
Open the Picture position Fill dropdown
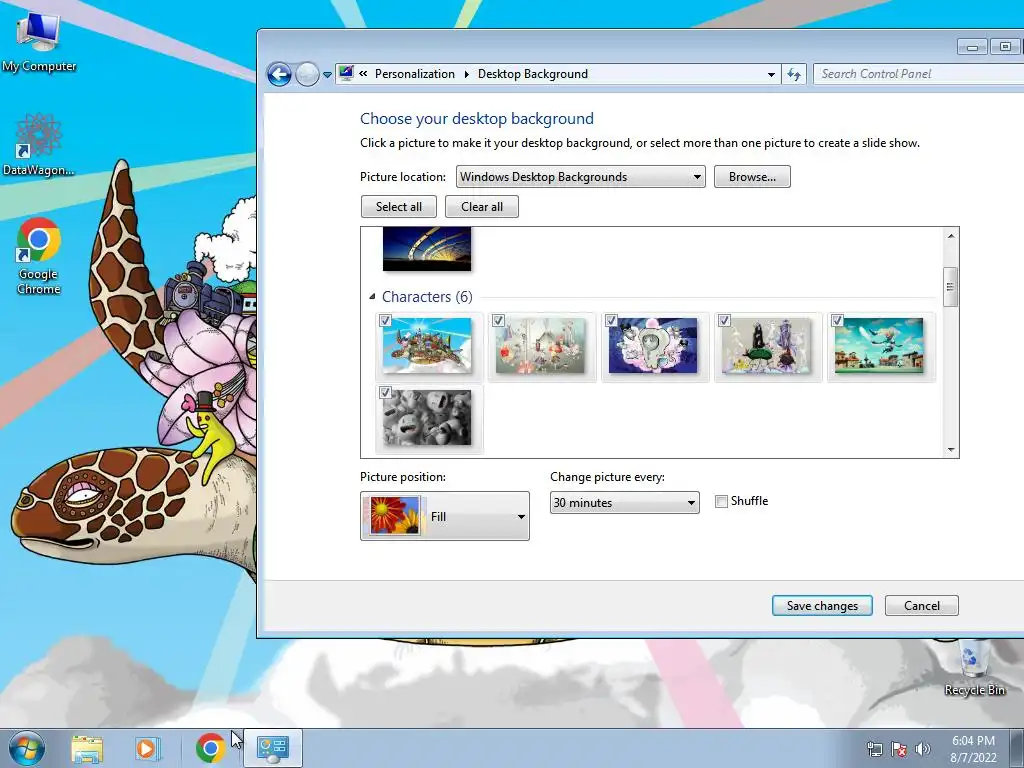pos(445,516)
